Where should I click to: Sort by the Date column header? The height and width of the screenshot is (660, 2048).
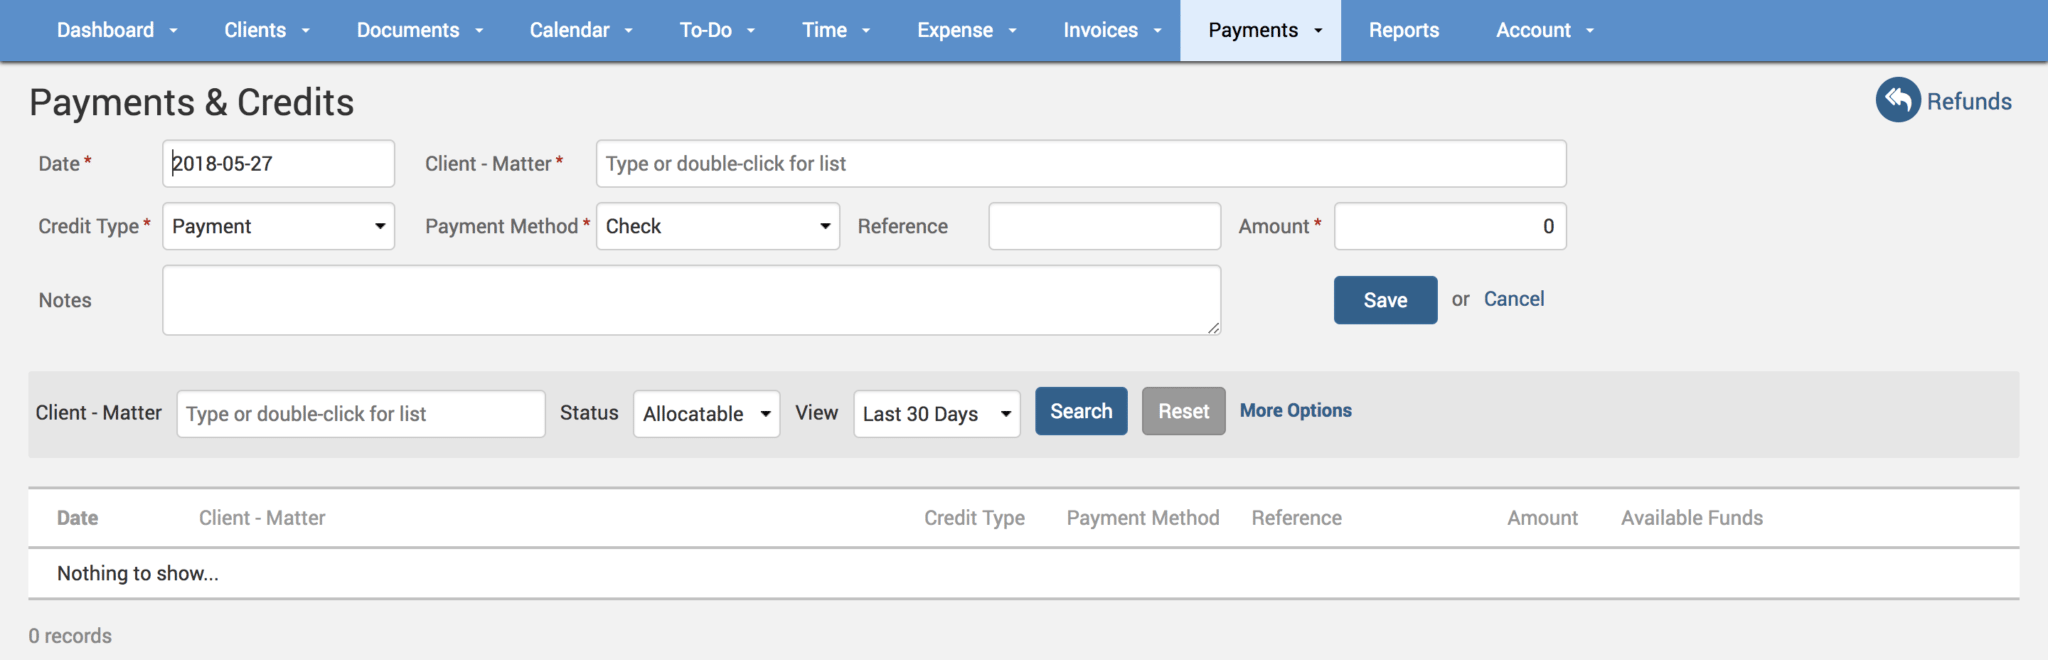click(x=77, y=518)
